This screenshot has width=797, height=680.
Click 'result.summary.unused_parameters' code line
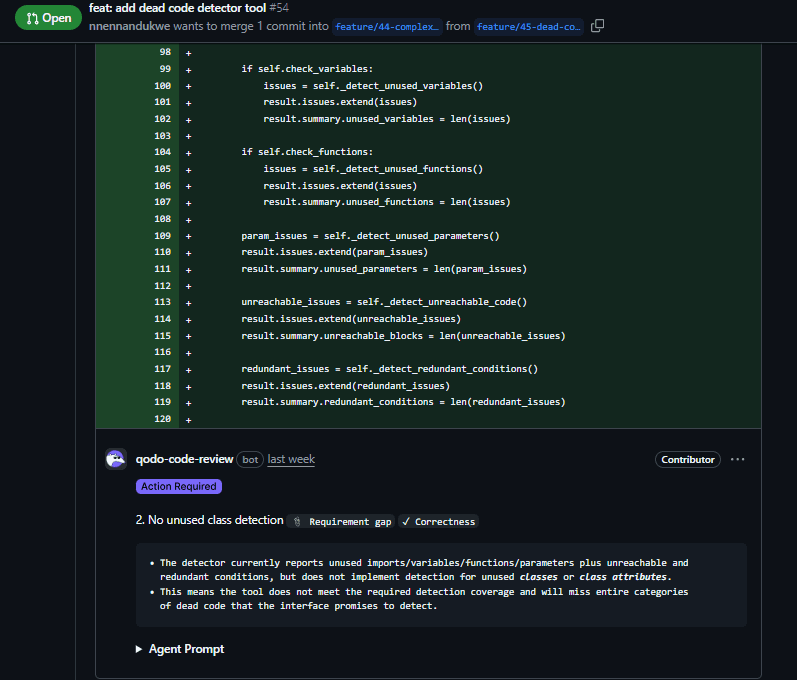(384, 269)
